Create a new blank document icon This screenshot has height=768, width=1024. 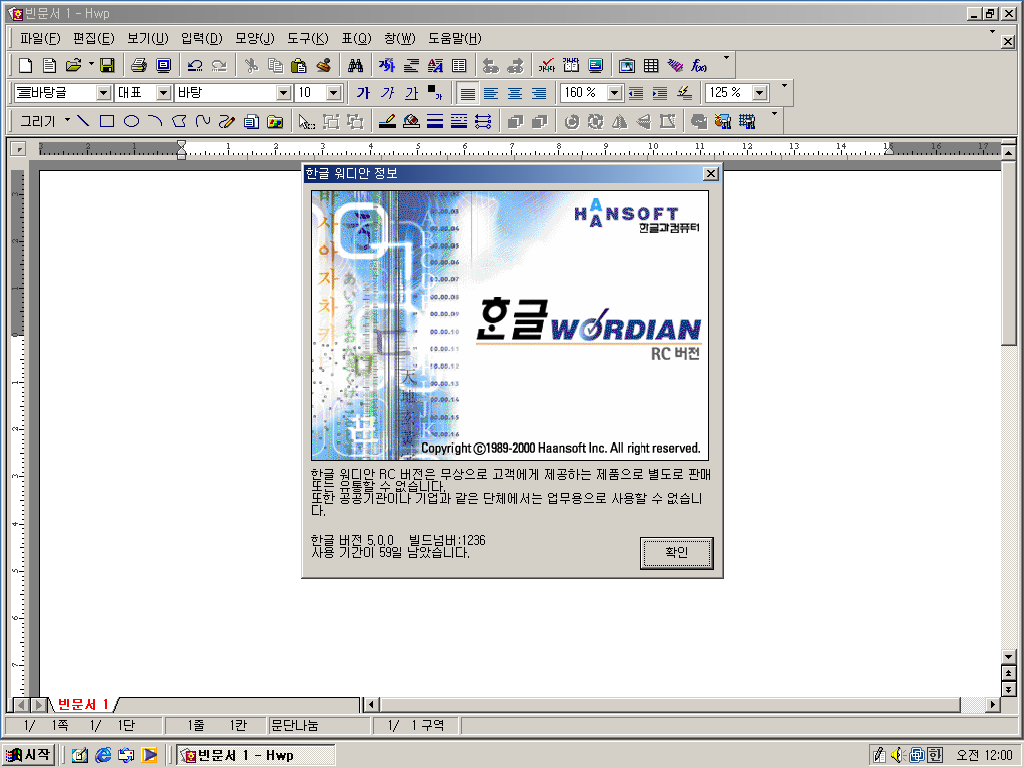[x=25, y=65]
